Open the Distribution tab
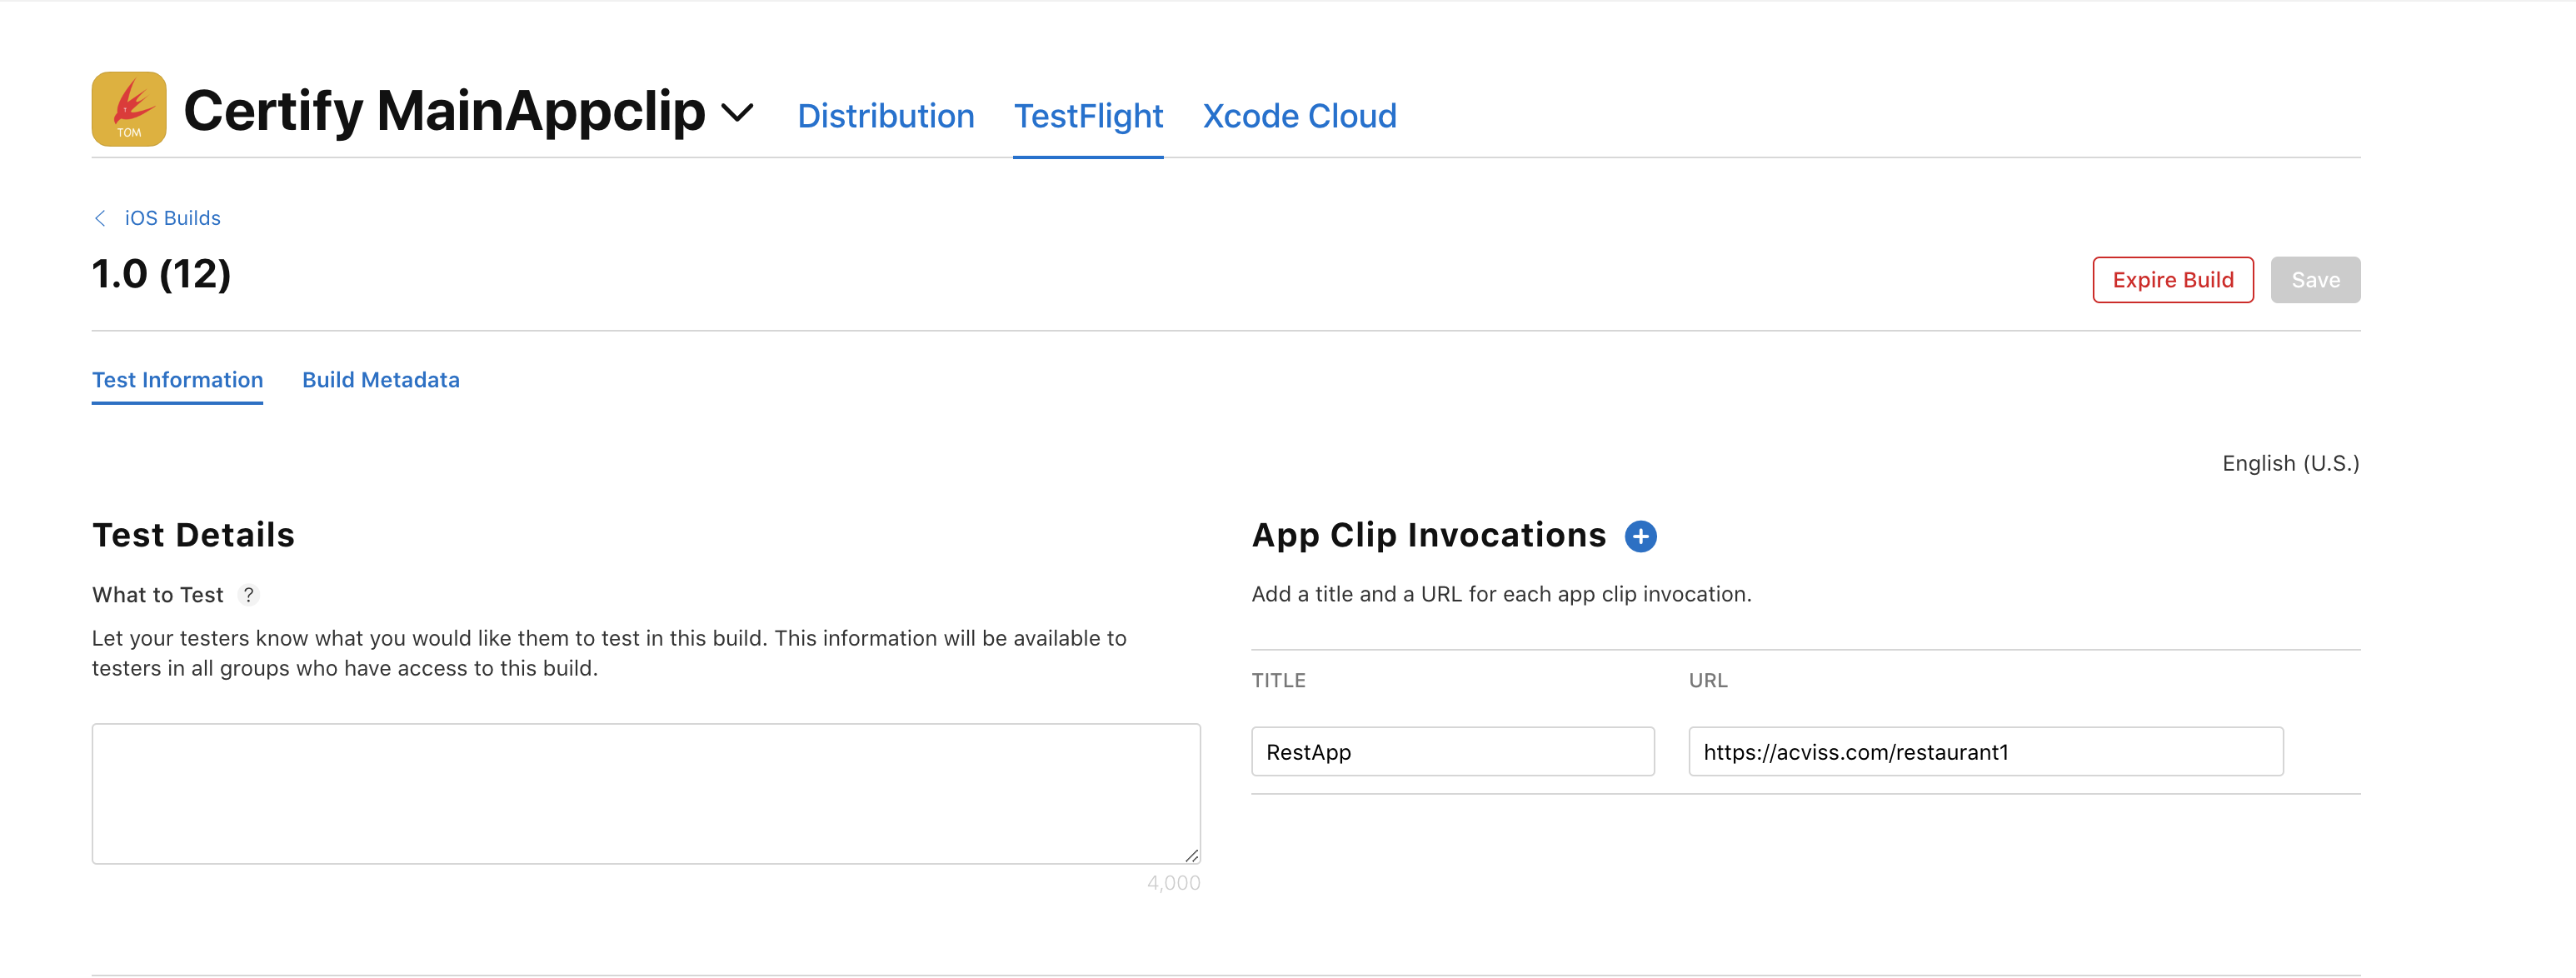This screenshot has height=978, width=2576. click(x=885, y=116)
